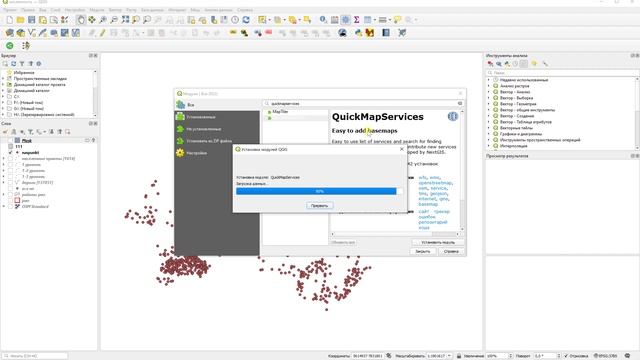The height and width of the screenshot is (360, 640).
Task: Click the Zoom Full extent icon
Action: click(x=125, y=20)
